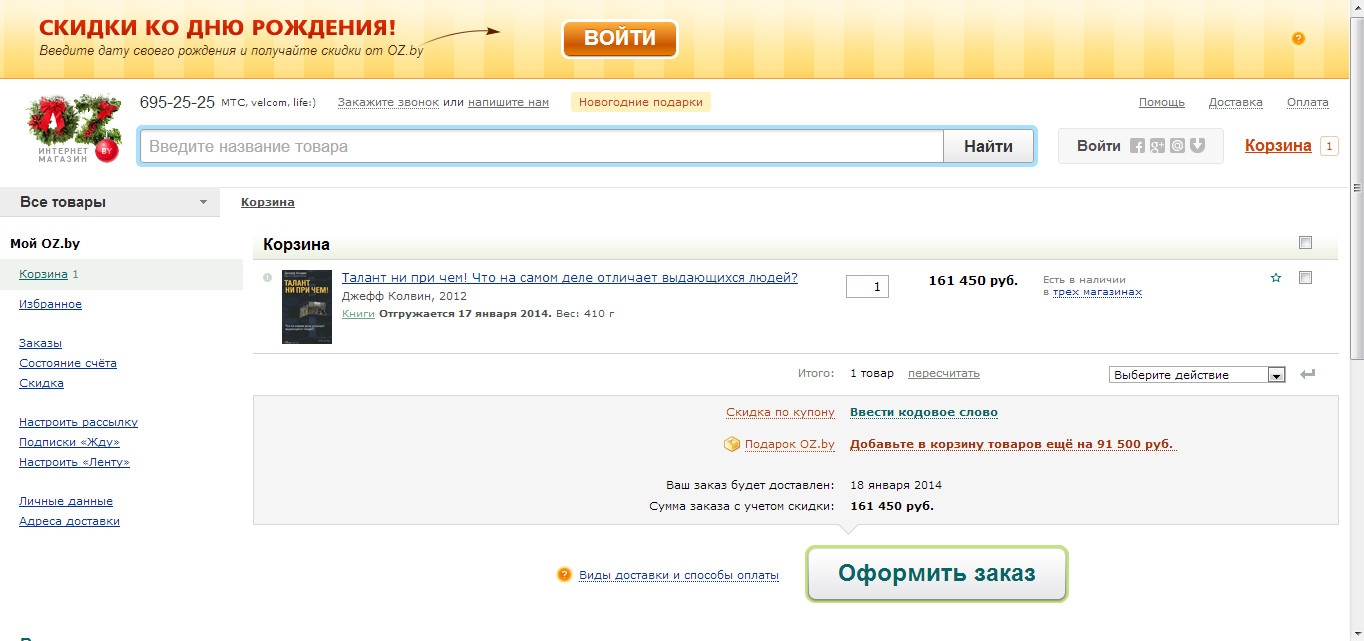Click the item price 161 450 руб.
This screenshot has height=641, width=1364.
pyautogui.click(x=973, y=280)
